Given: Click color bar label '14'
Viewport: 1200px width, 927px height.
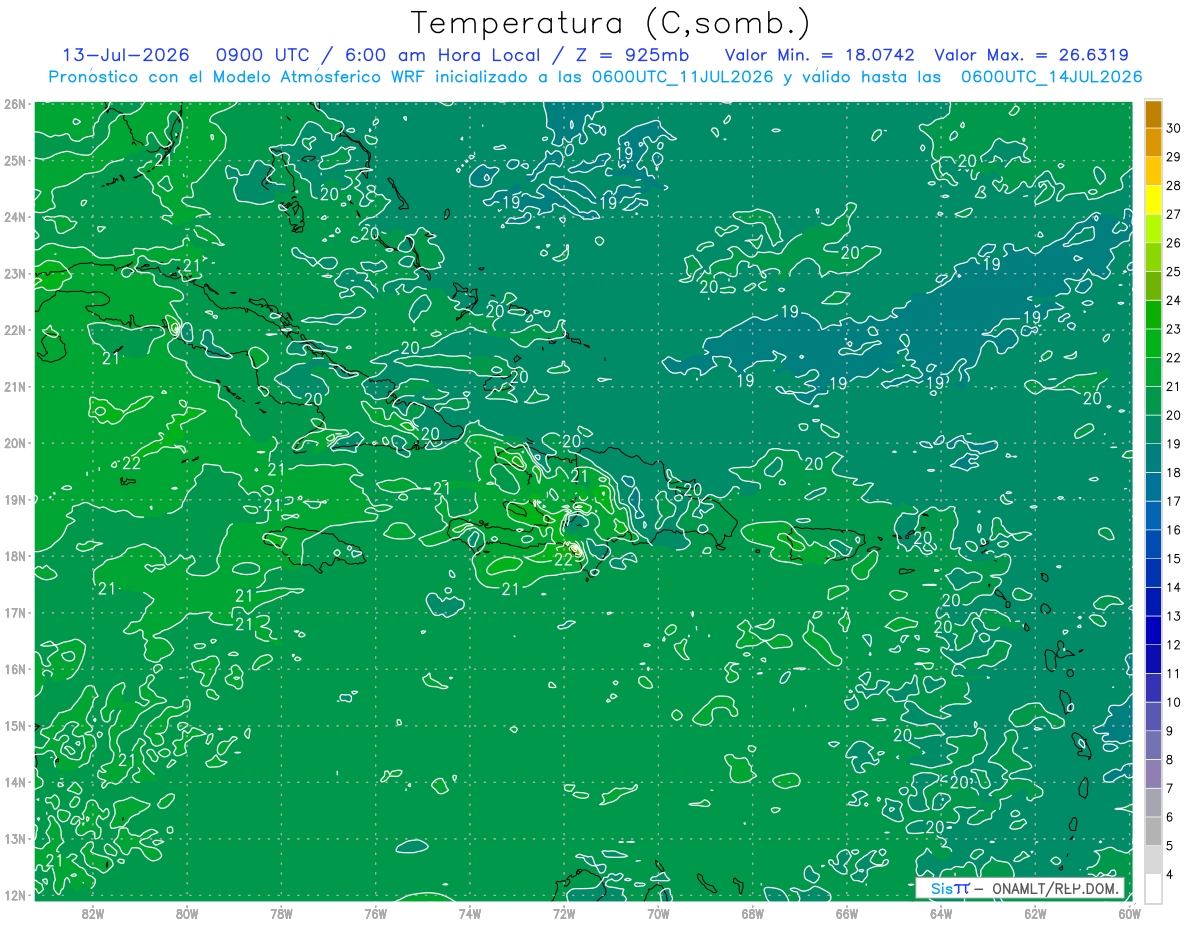Looking at the screenshot, I should (1173, 588).
